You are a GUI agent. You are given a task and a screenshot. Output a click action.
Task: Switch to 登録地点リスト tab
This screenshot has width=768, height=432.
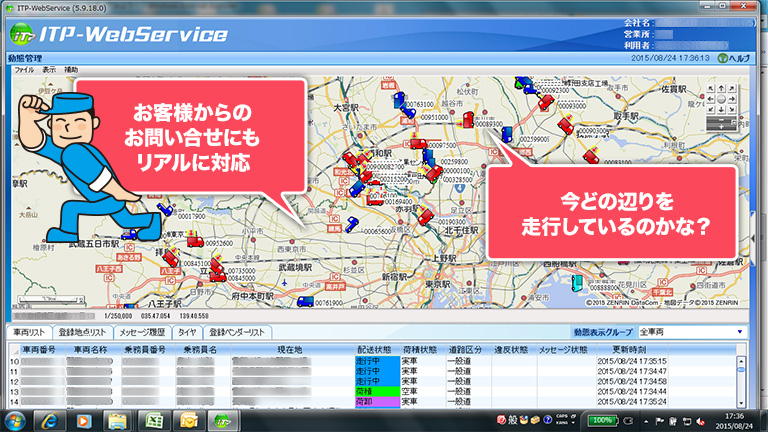(82, 332)
